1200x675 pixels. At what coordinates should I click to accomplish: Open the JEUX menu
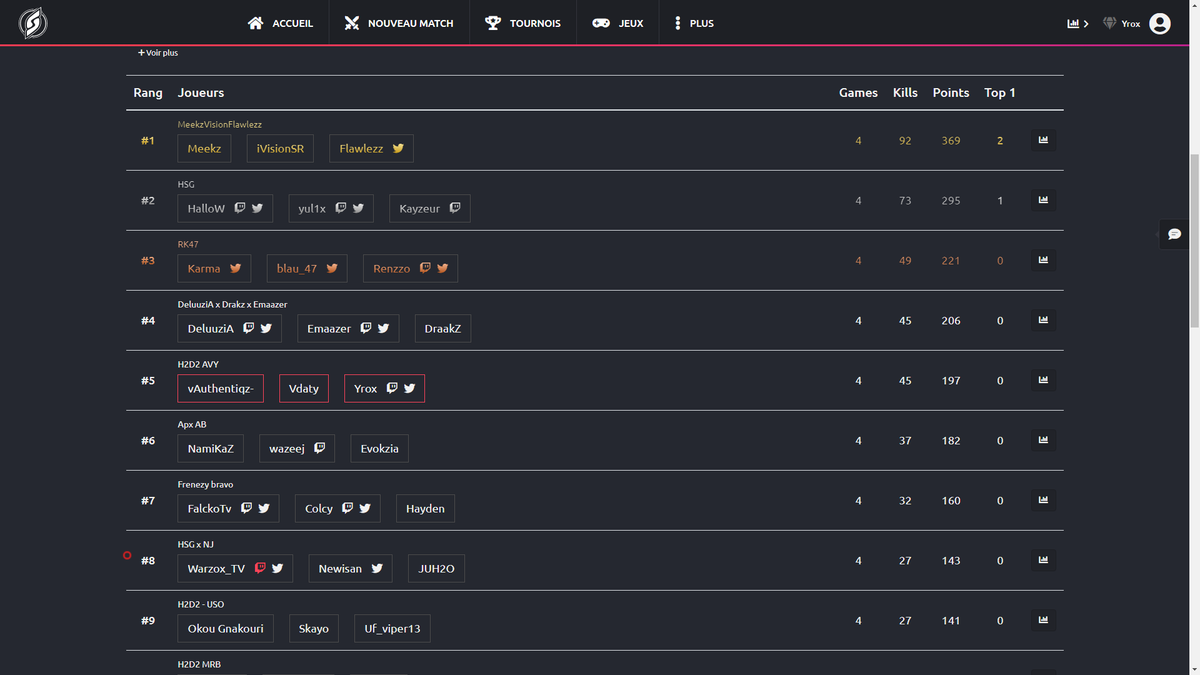[x=618, y=23]
